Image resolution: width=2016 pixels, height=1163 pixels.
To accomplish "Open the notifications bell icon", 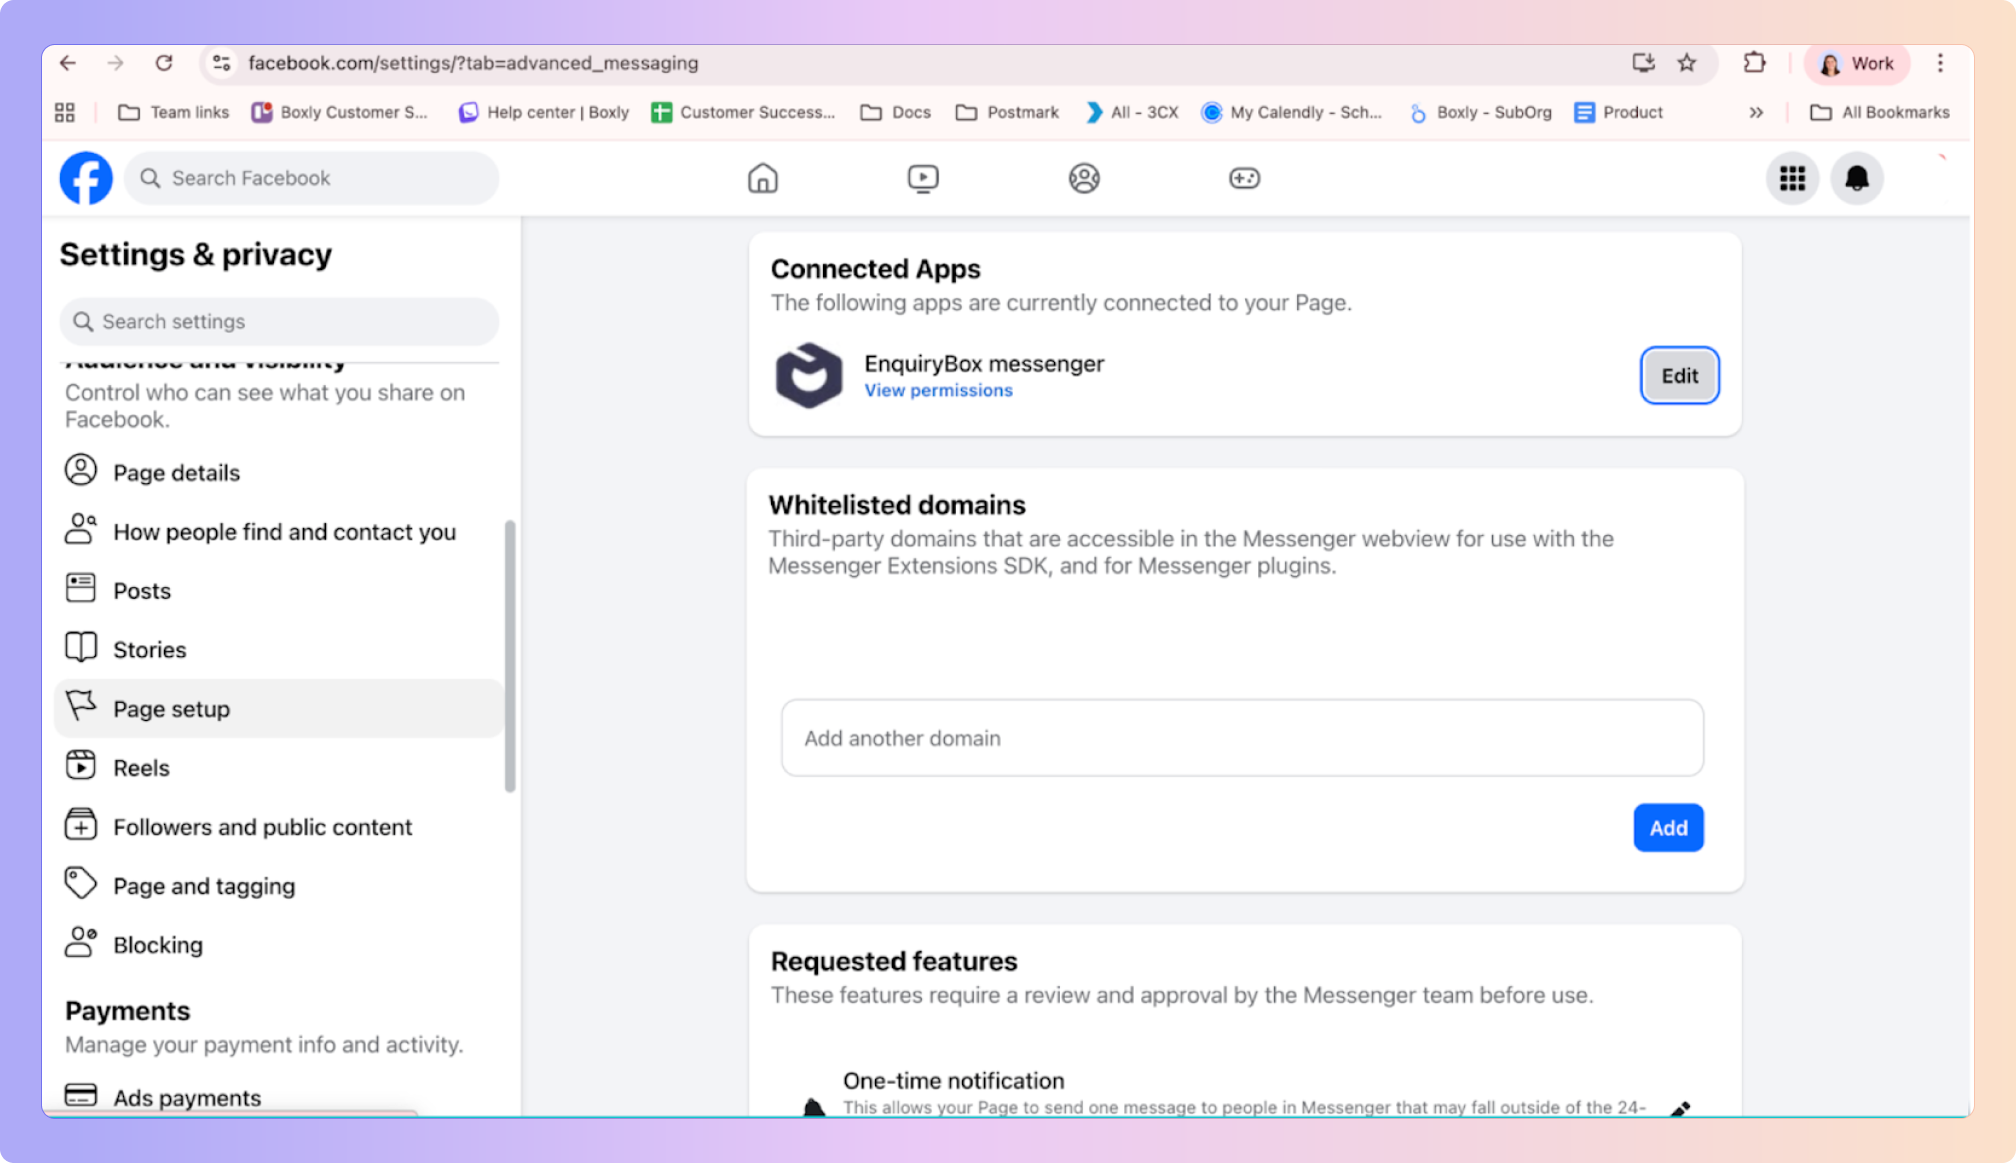I will (x=1857, y=178).
